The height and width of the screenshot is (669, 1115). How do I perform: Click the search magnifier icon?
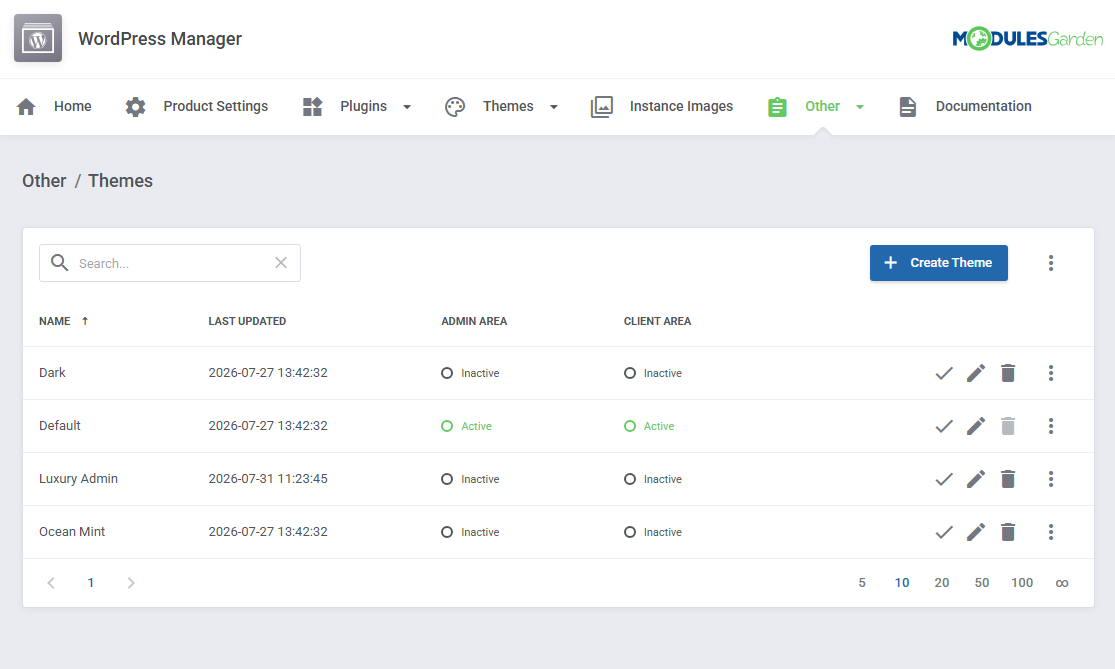[x=60, y=263]
